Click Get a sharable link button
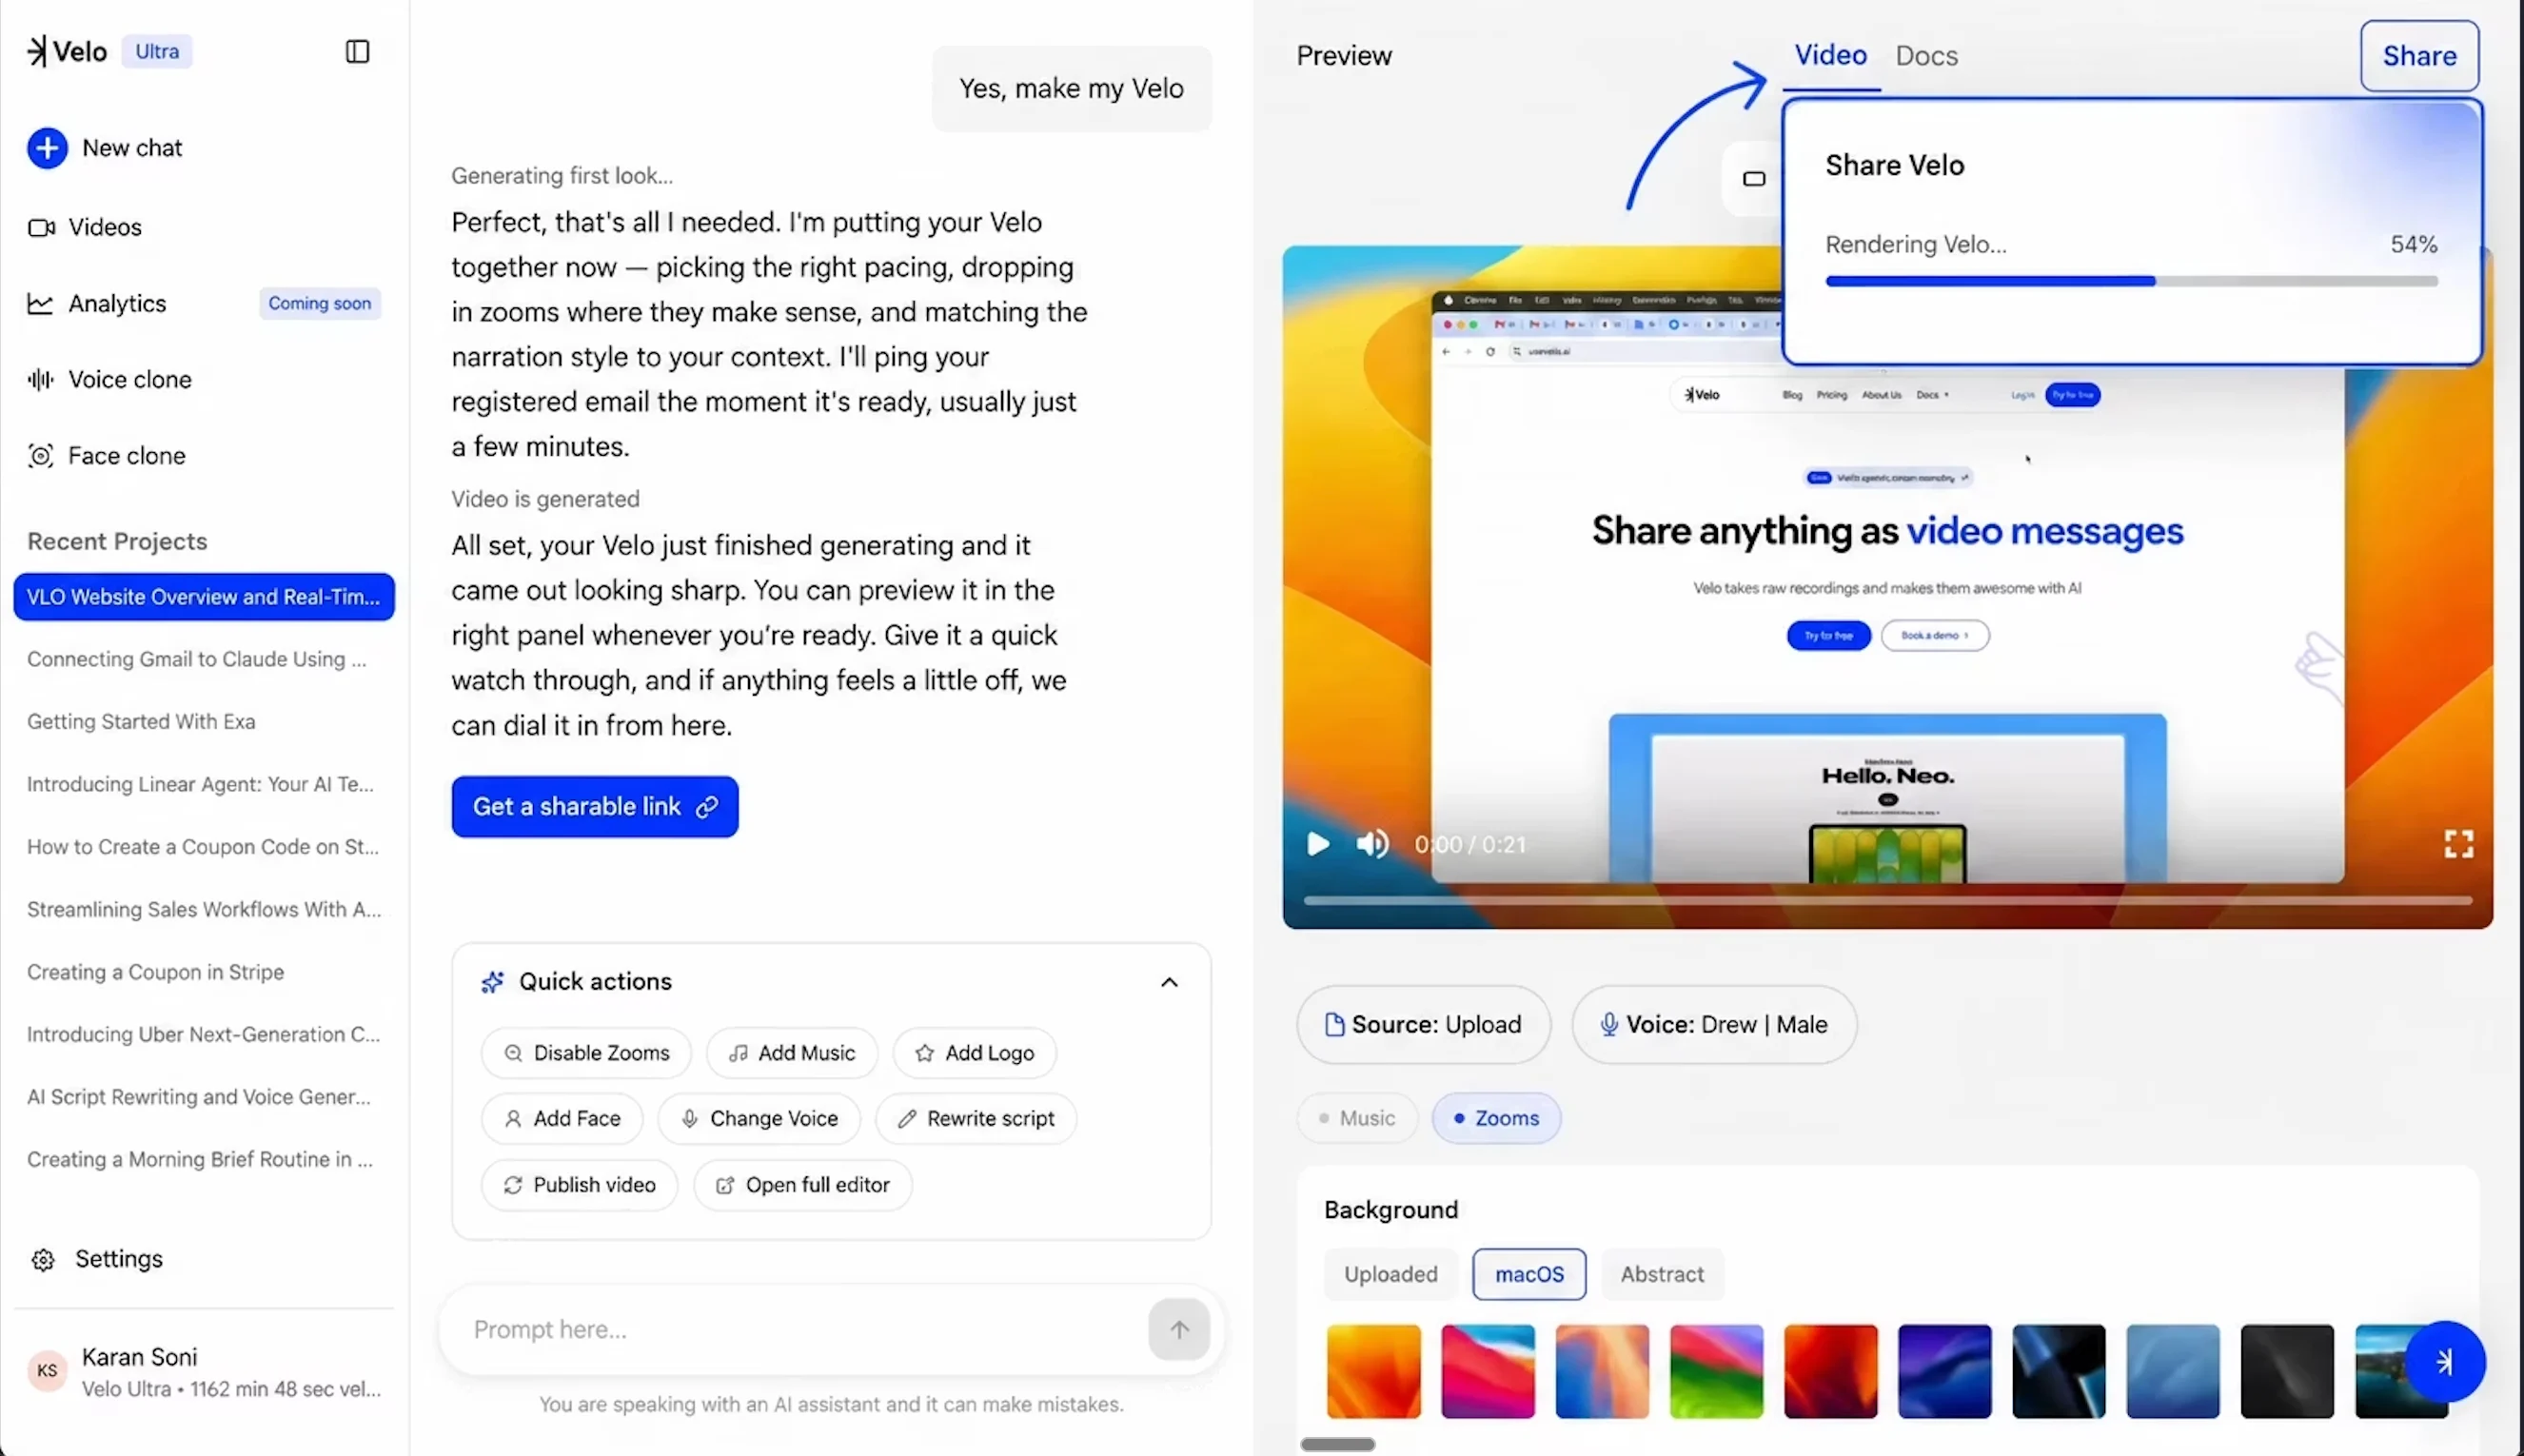Viewport: 2524px width, 1456px height. pyautogui.click(x=595, y=806)
